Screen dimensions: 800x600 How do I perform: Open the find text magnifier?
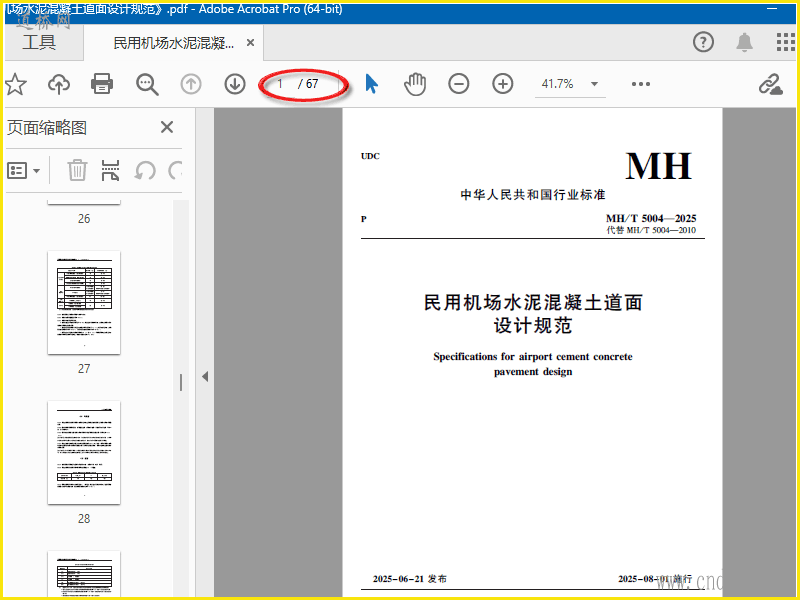click(147, 84)
